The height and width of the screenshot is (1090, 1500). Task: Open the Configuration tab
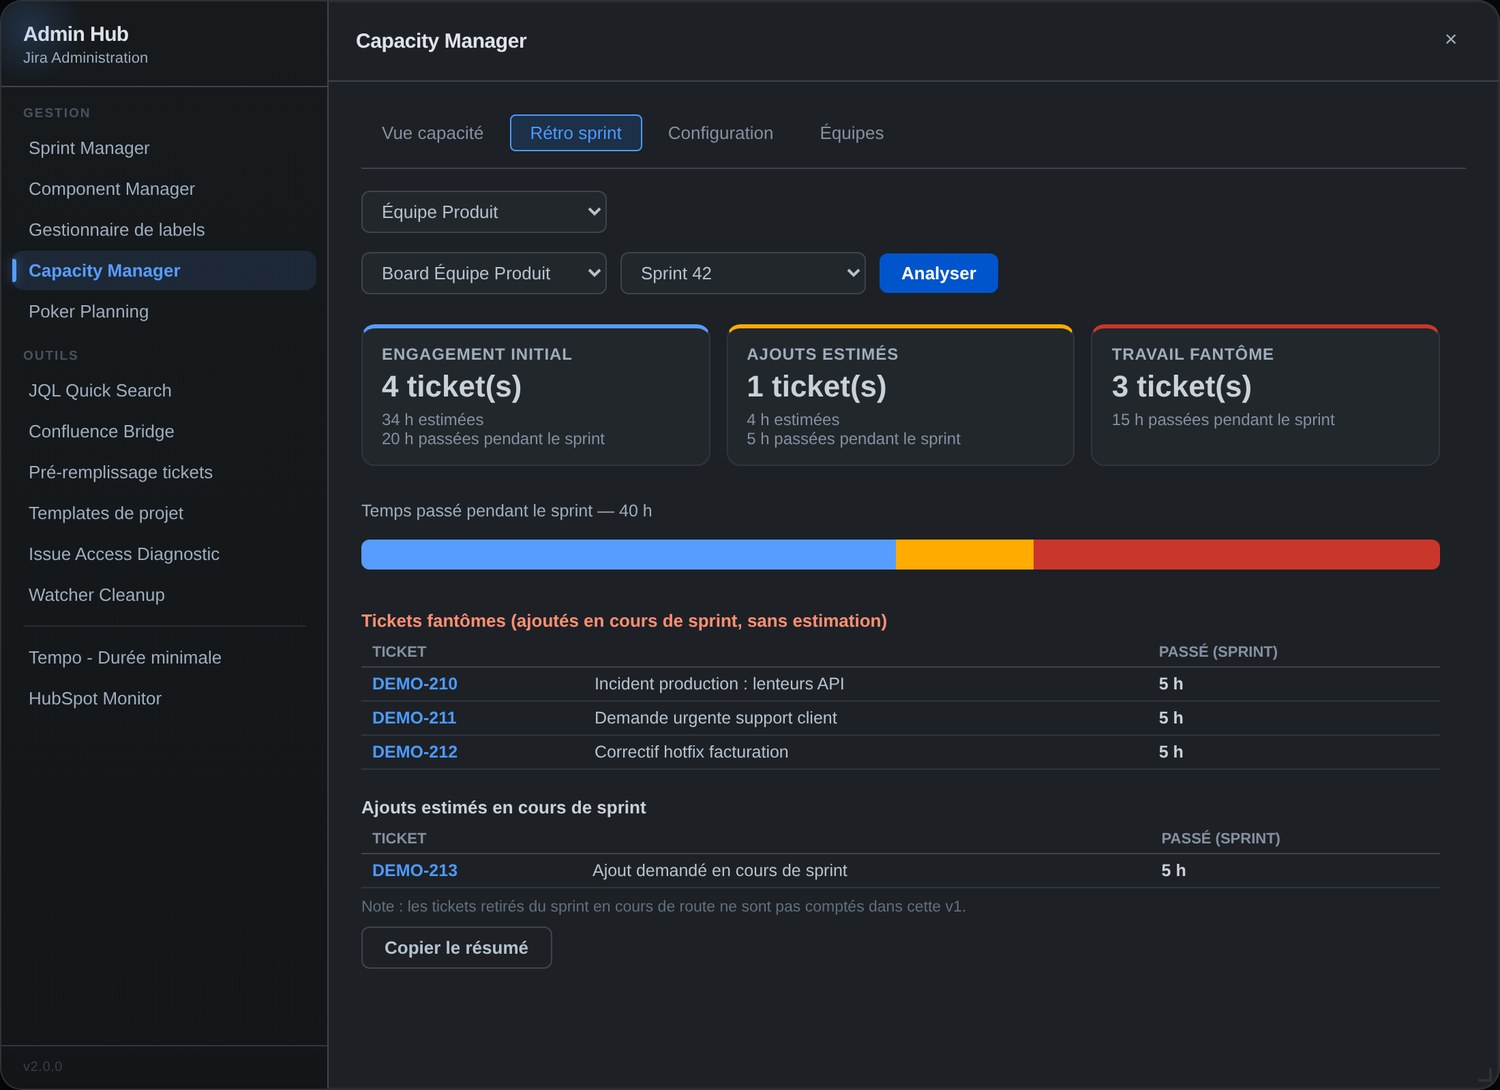click(720, 133)
